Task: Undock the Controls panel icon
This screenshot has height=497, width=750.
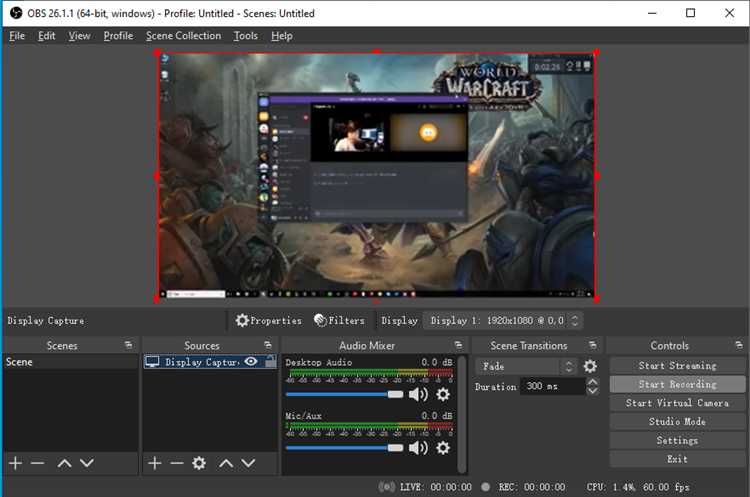Action: (x=739, y=345)
